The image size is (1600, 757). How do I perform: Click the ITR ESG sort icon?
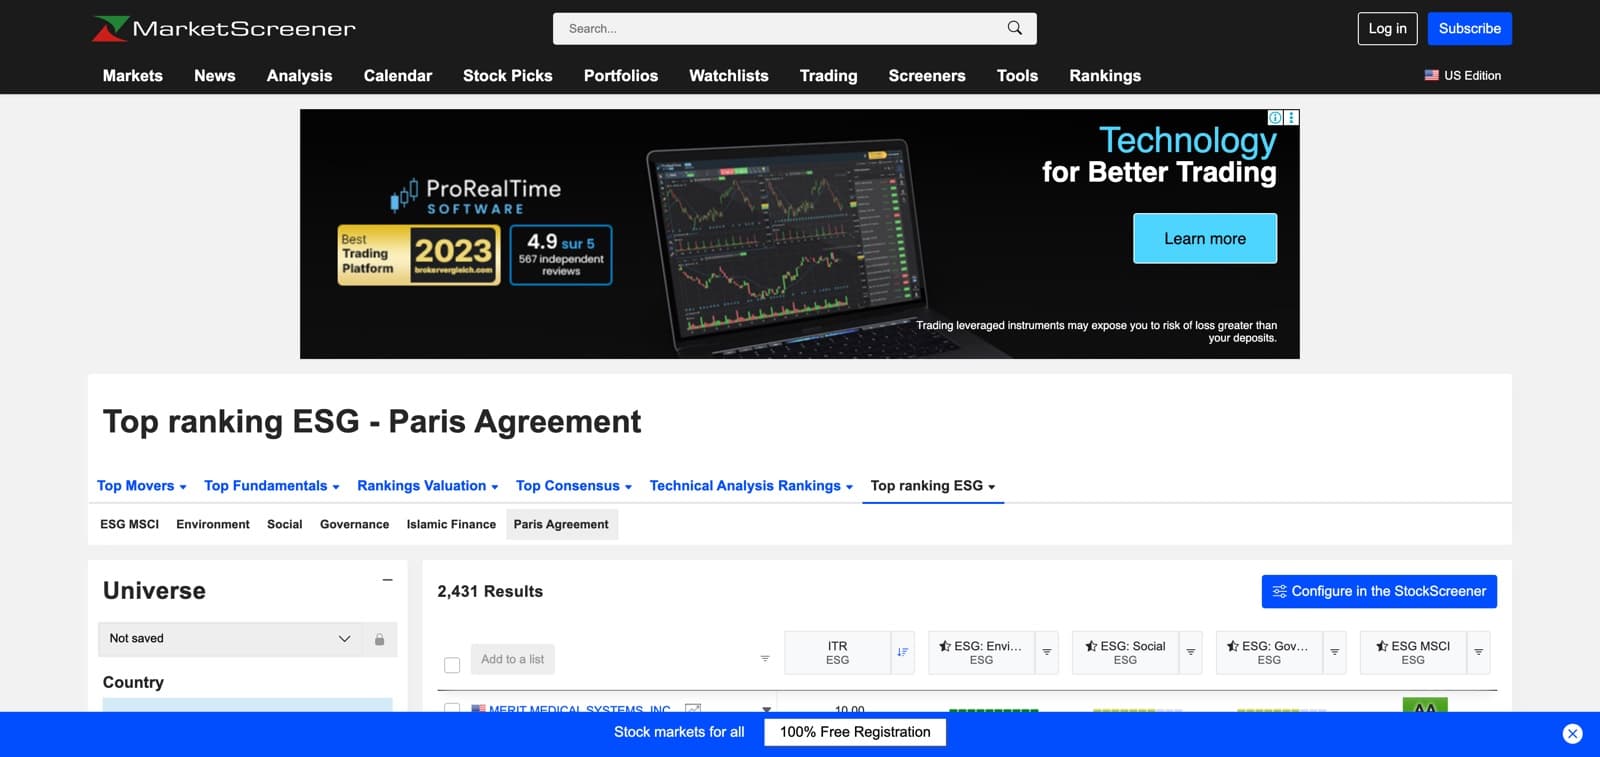click(902, 652)
